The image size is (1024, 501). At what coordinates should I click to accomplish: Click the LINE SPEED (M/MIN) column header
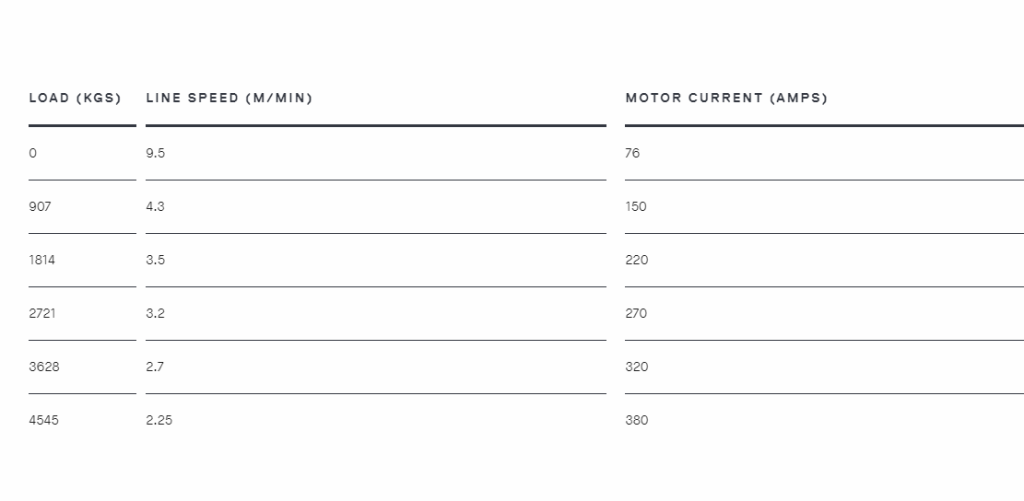pos(229,98)
